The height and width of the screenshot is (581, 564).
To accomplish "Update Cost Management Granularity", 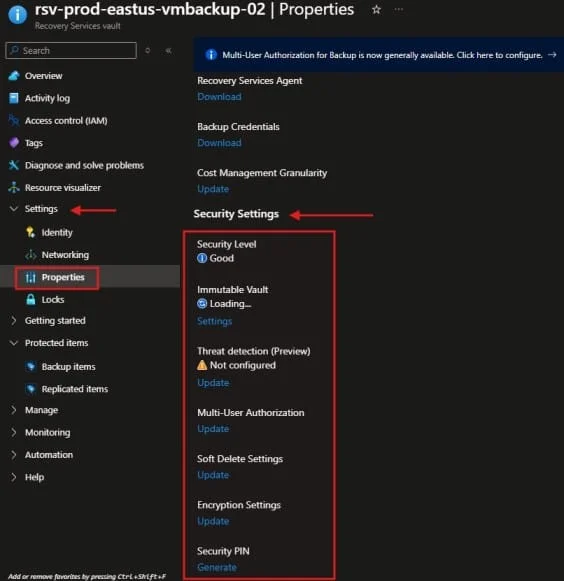I will pos(213,189).
